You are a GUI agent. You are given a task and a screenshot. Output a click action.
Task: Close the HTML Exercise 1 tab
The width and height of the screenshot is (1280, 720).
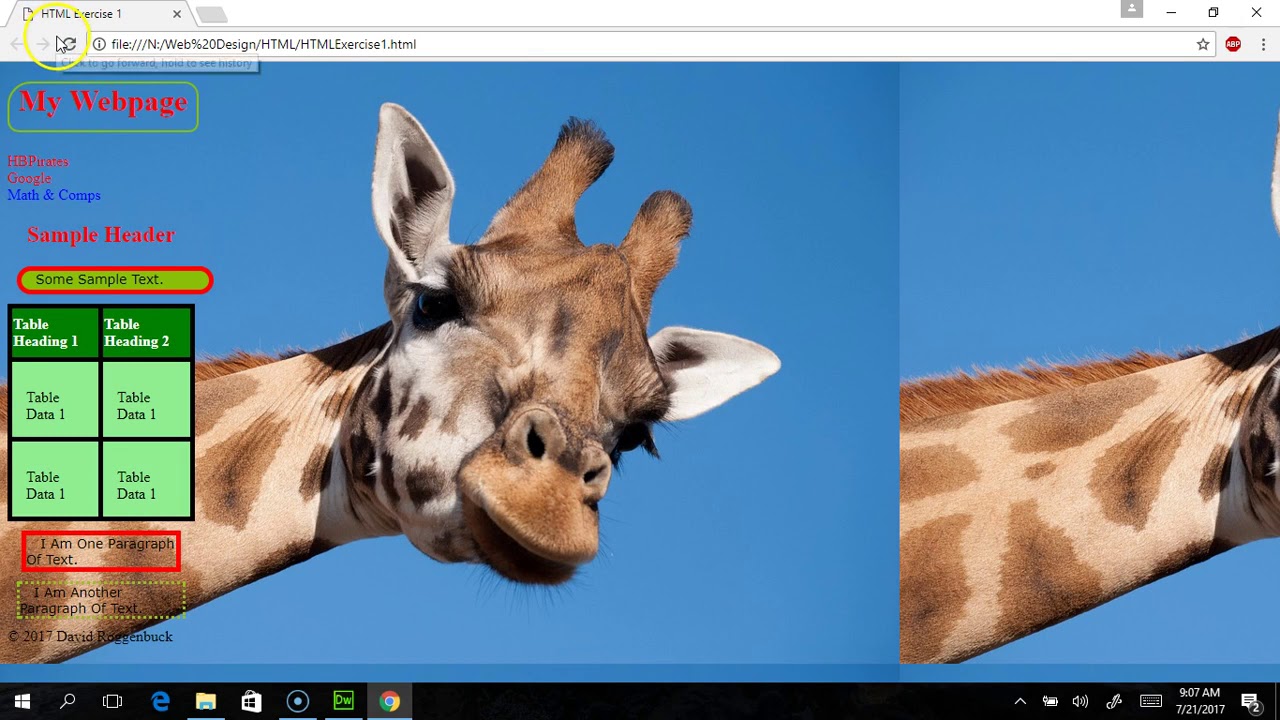coord(177,14)
